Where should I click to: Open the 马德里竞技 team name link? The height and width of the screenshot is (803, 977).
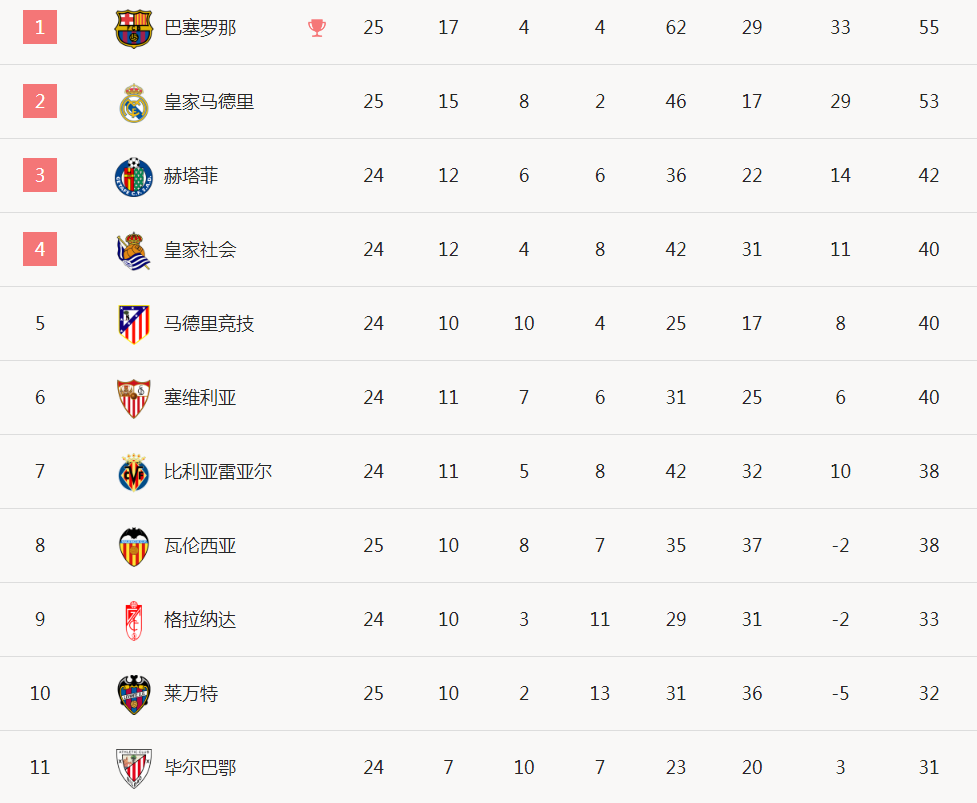tap(209, 323)
